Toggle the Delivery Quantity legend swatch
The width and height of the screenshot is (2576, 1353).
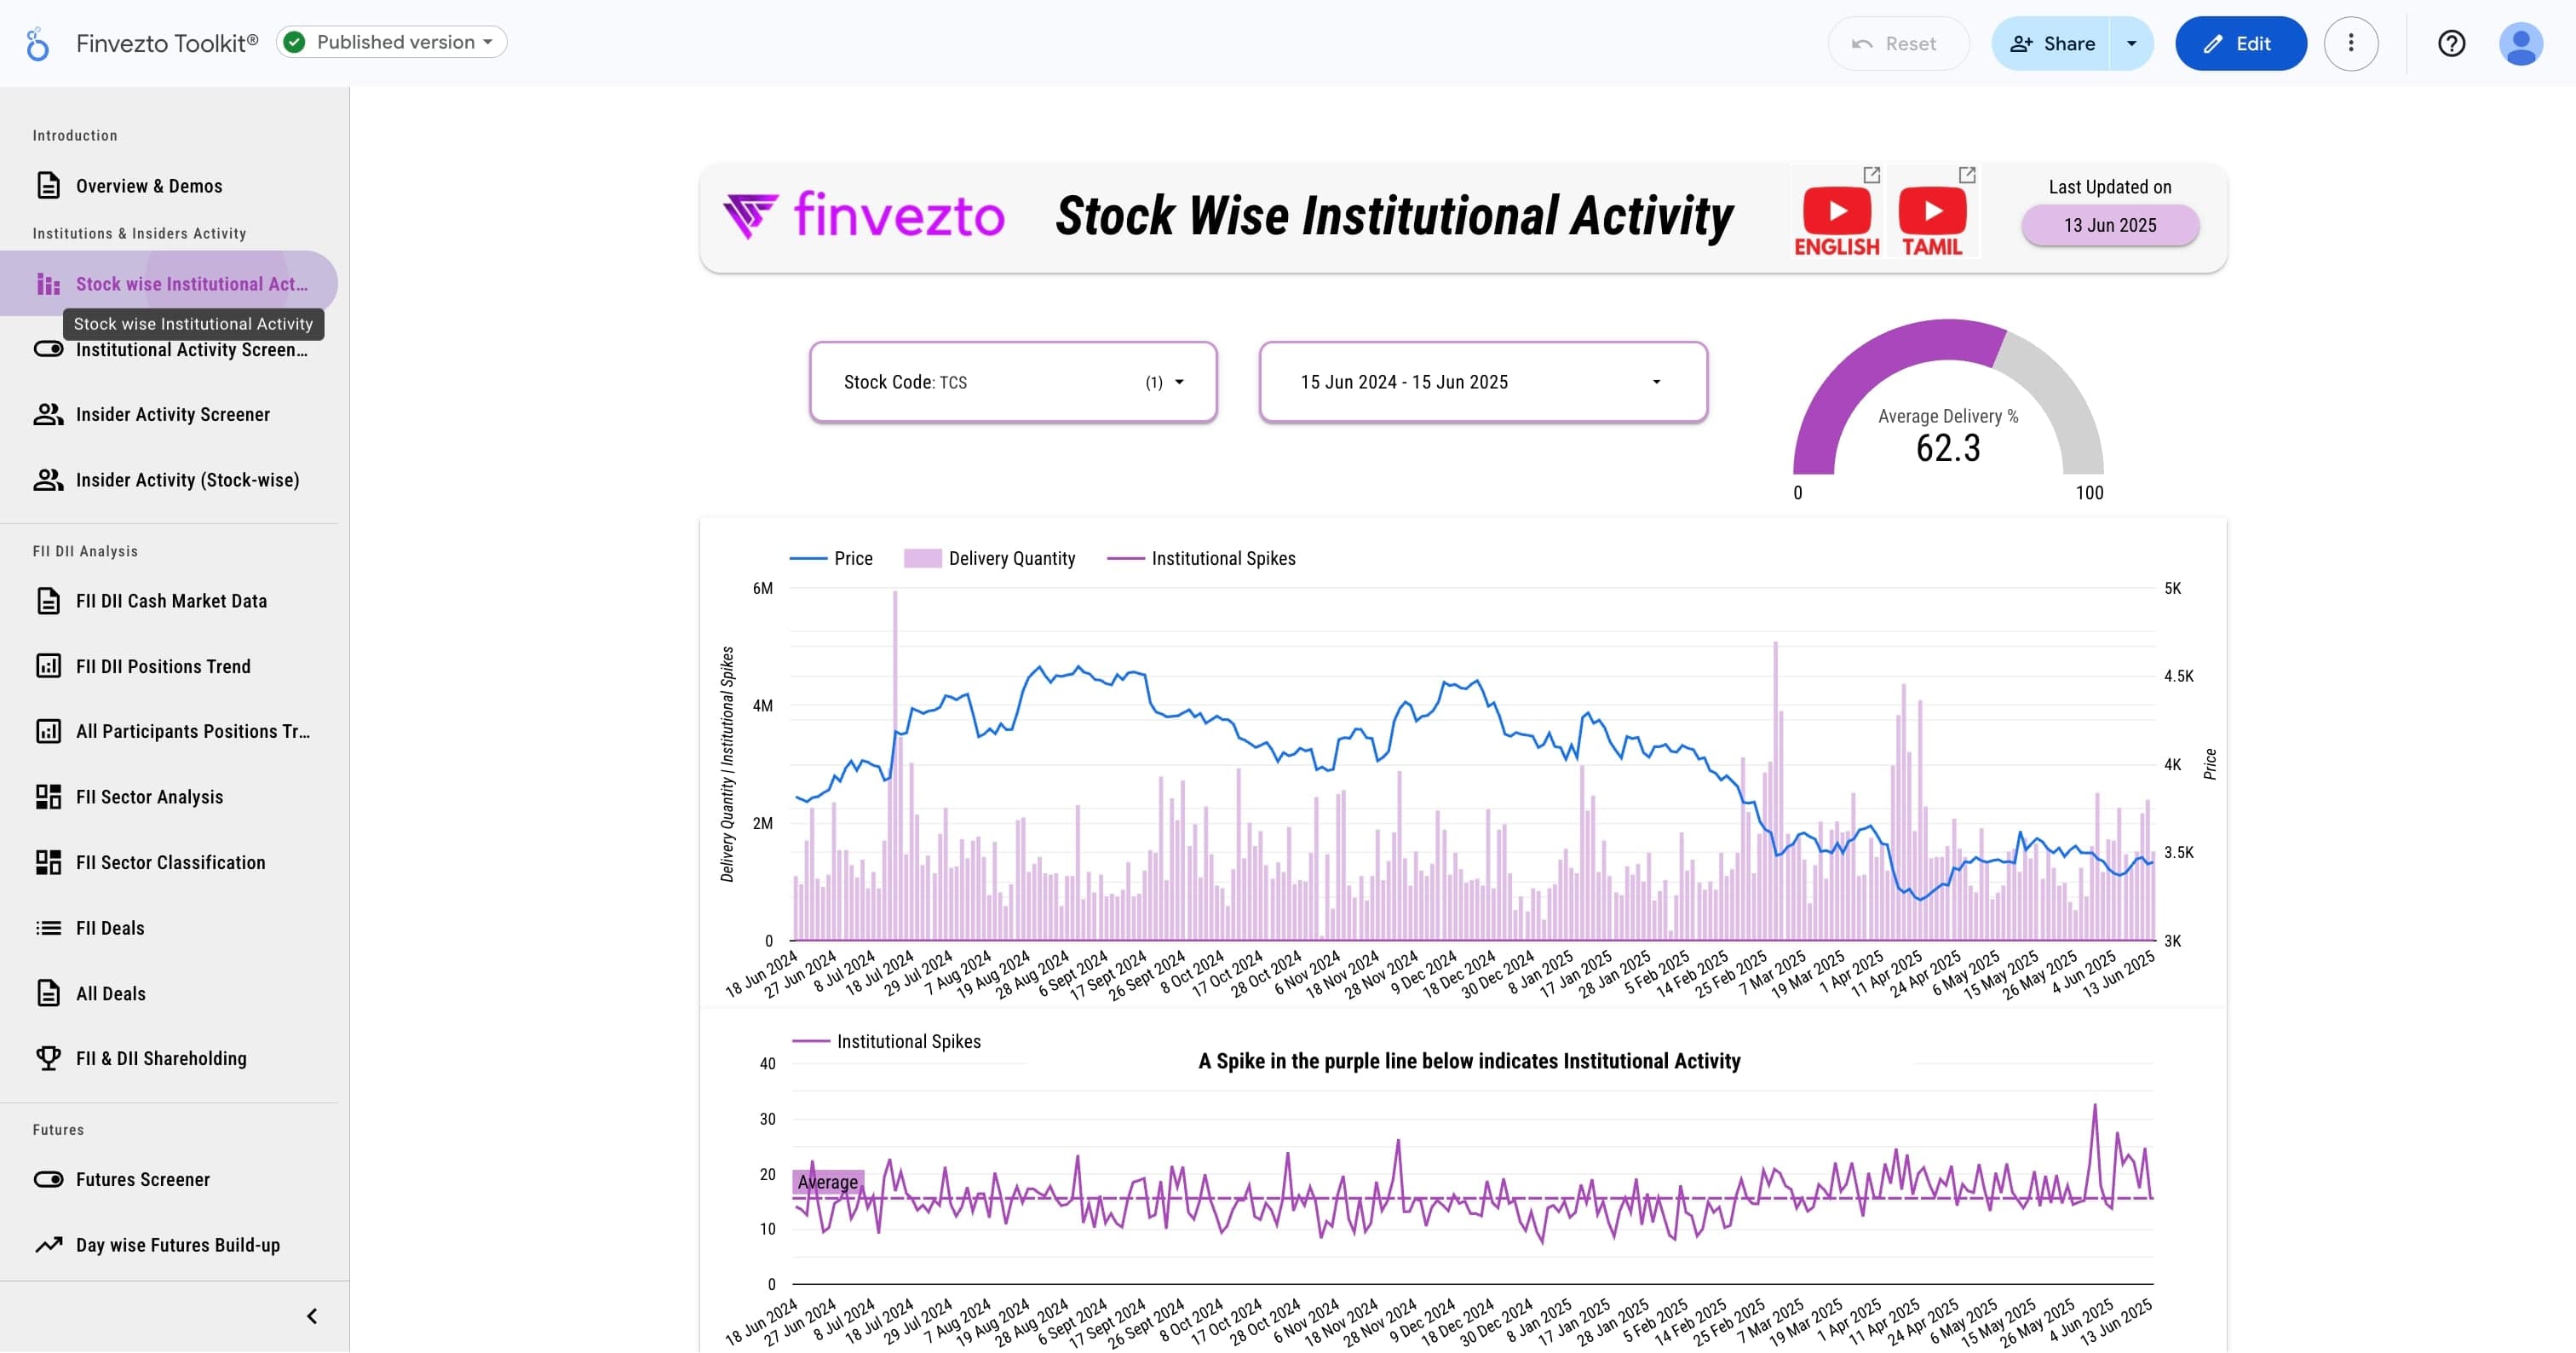(922, 559)
